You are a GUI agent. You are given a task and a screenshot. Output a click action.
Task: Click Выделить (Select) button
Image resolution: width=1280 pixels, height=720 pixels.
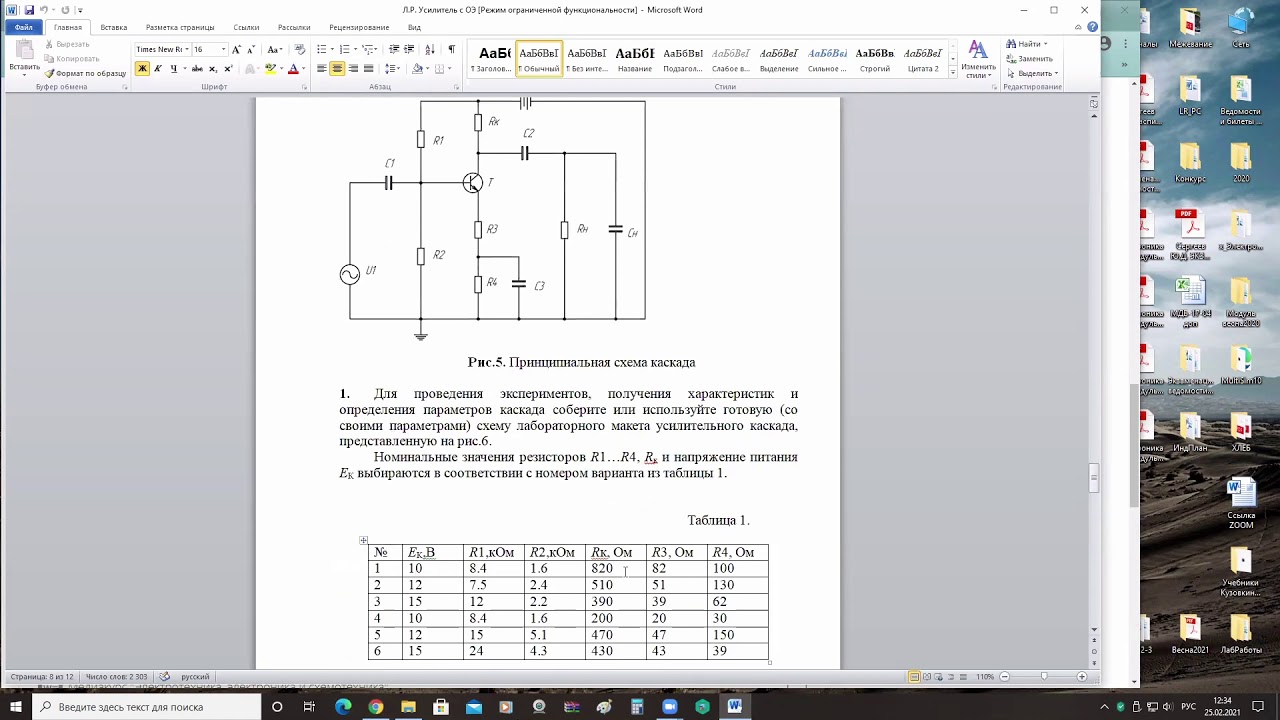[1032, 73]
